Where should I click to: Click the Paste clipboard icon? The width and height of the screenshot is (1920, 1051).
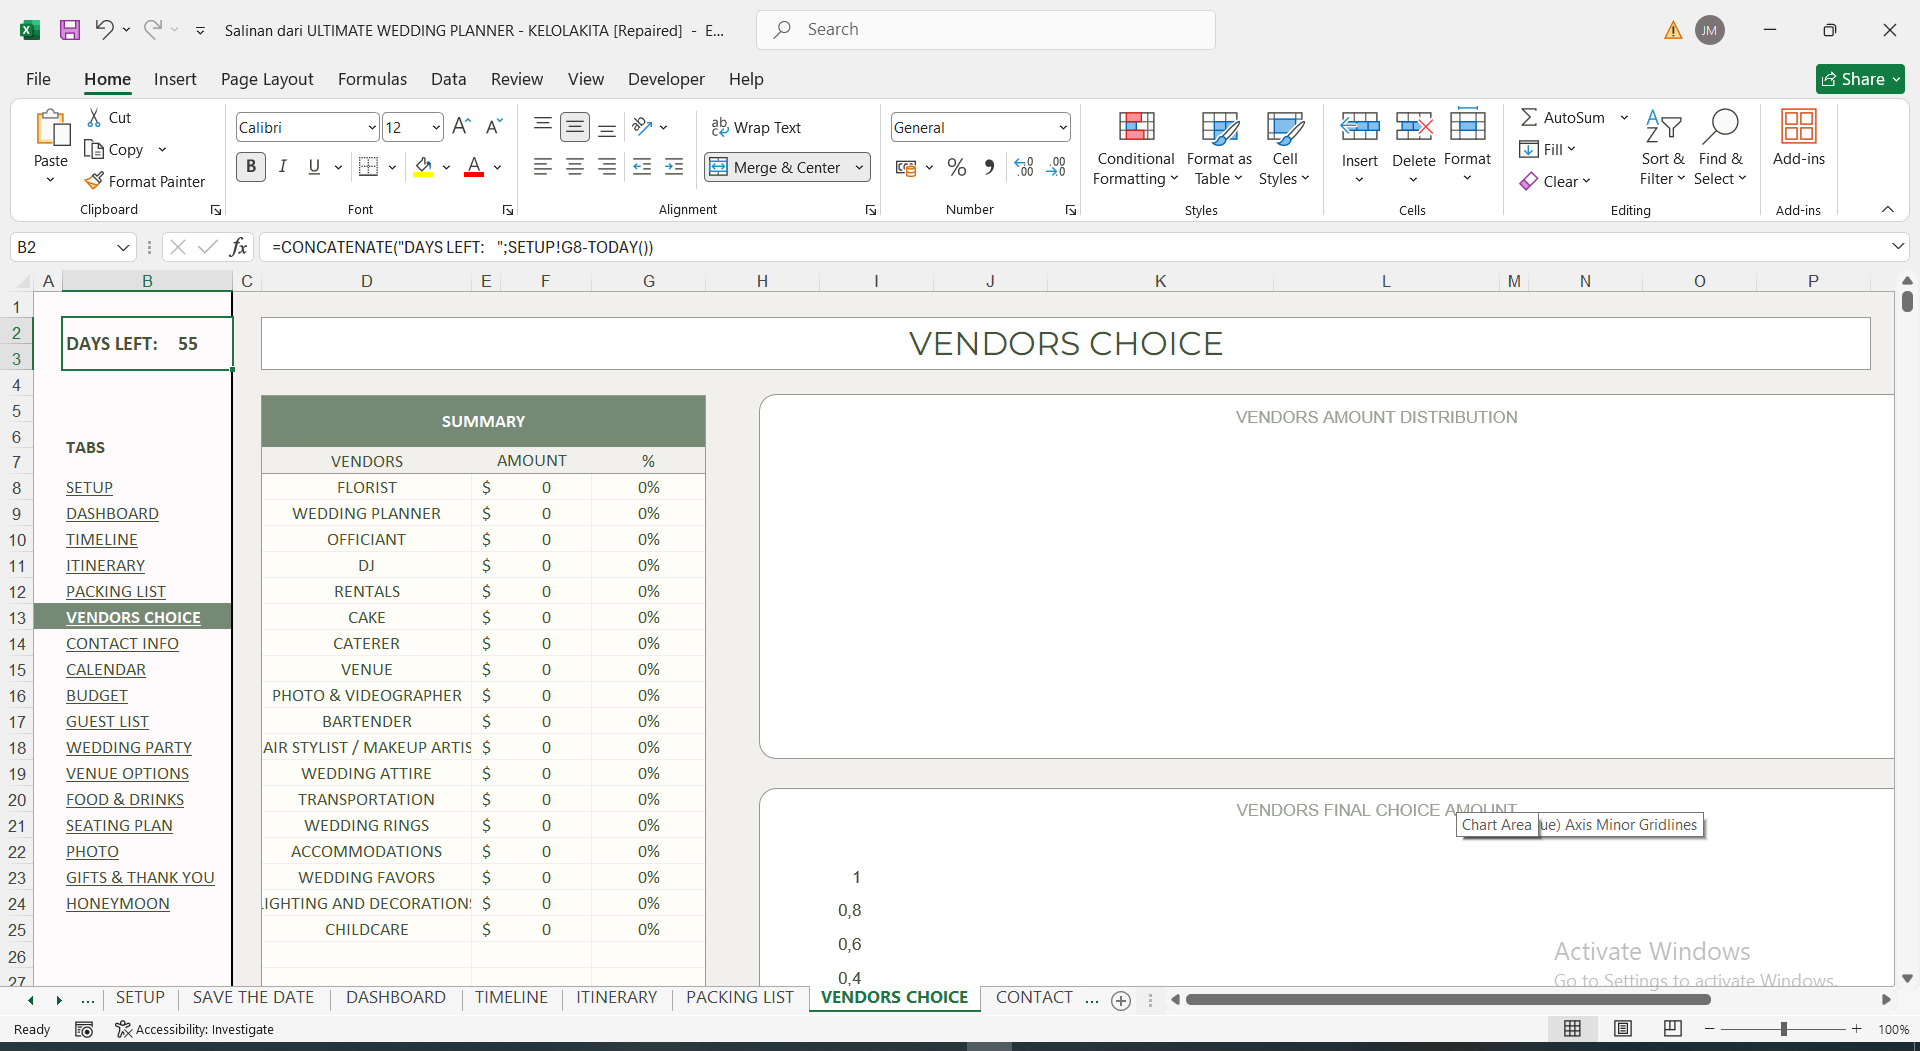tap(51, 129)
